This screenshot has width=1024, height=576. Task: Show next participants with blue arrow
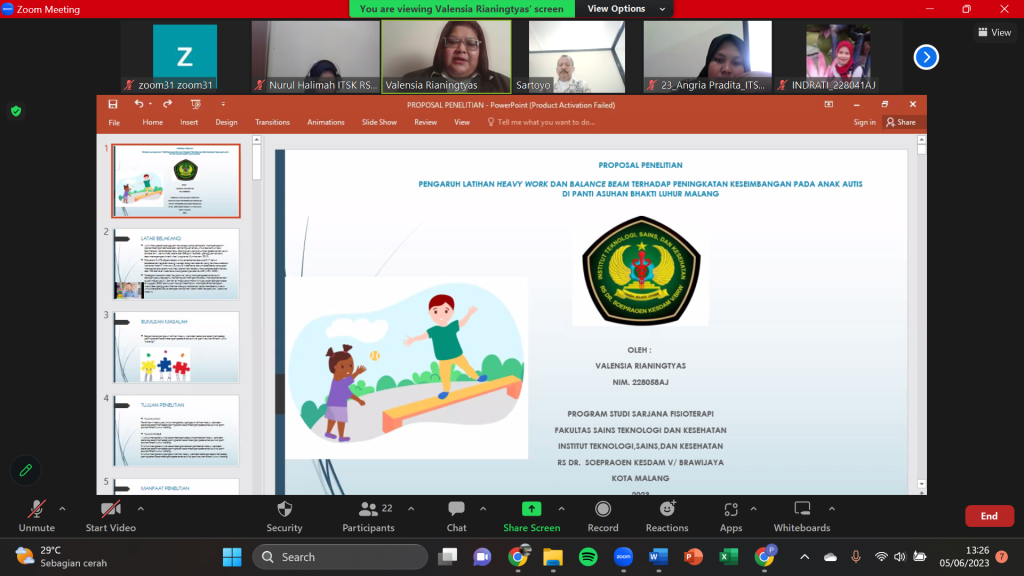pyautogui.click(x=926, y=57)
